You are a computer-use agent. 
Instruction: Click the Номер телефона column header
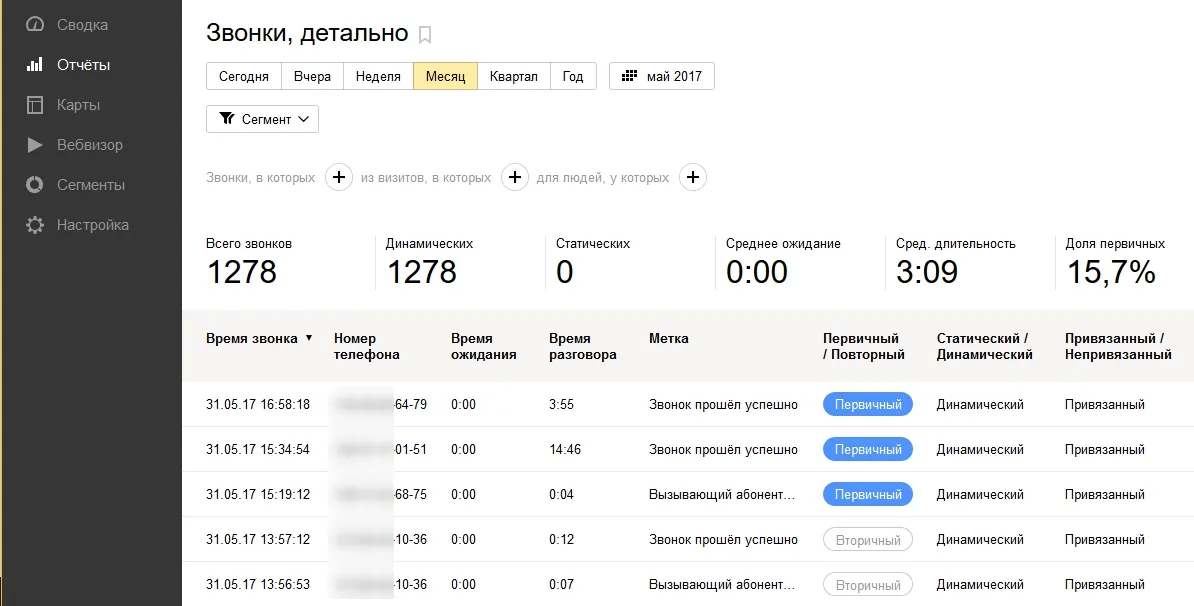click(366, 346)
